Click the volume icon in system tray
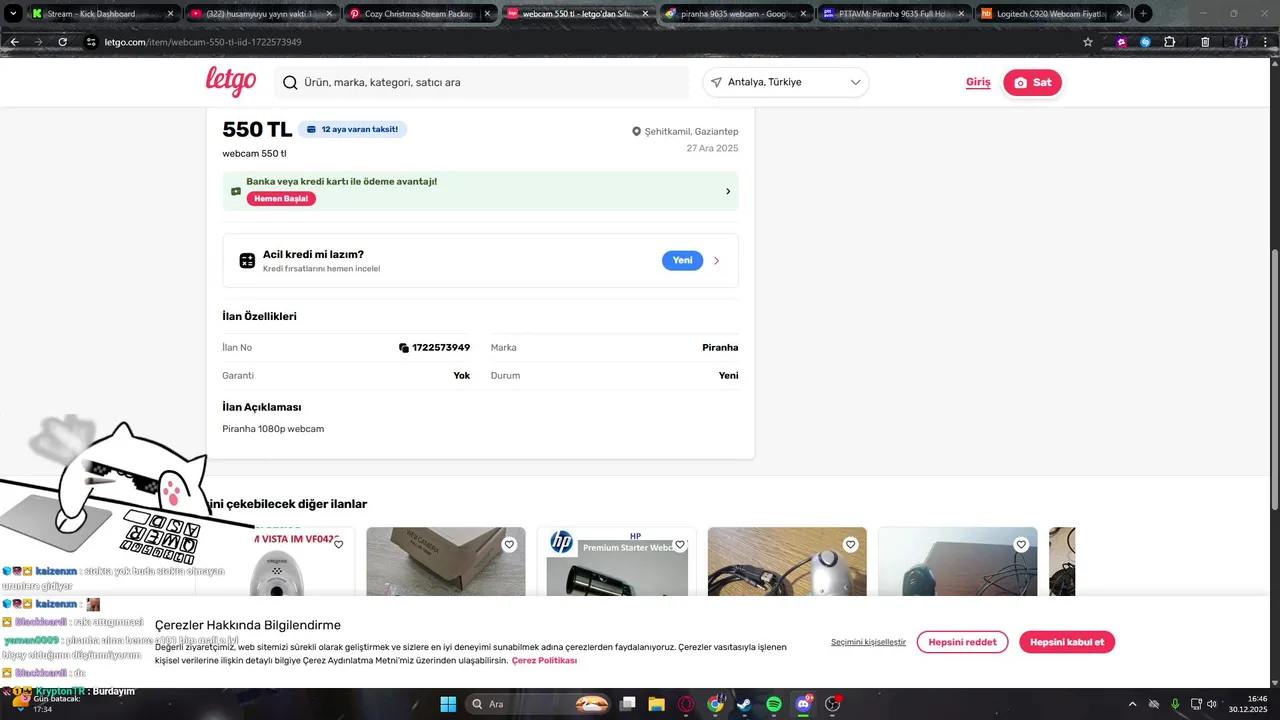 1212,704
